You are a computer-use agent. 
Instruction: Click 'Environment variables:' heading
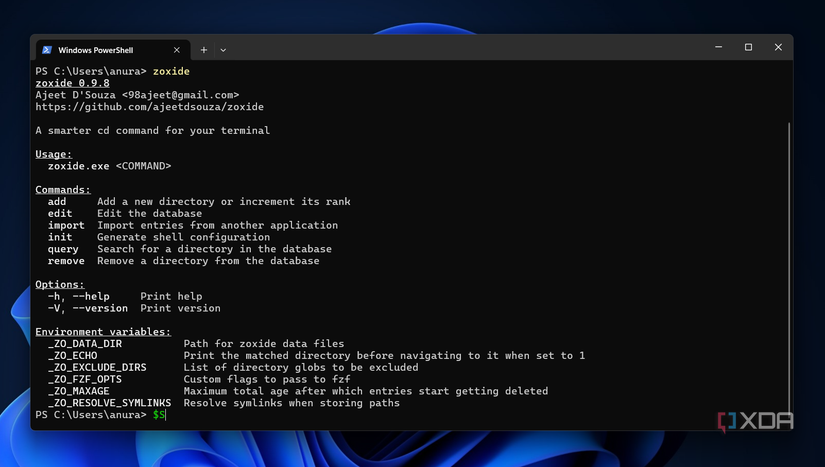click(x=103, y=332)
